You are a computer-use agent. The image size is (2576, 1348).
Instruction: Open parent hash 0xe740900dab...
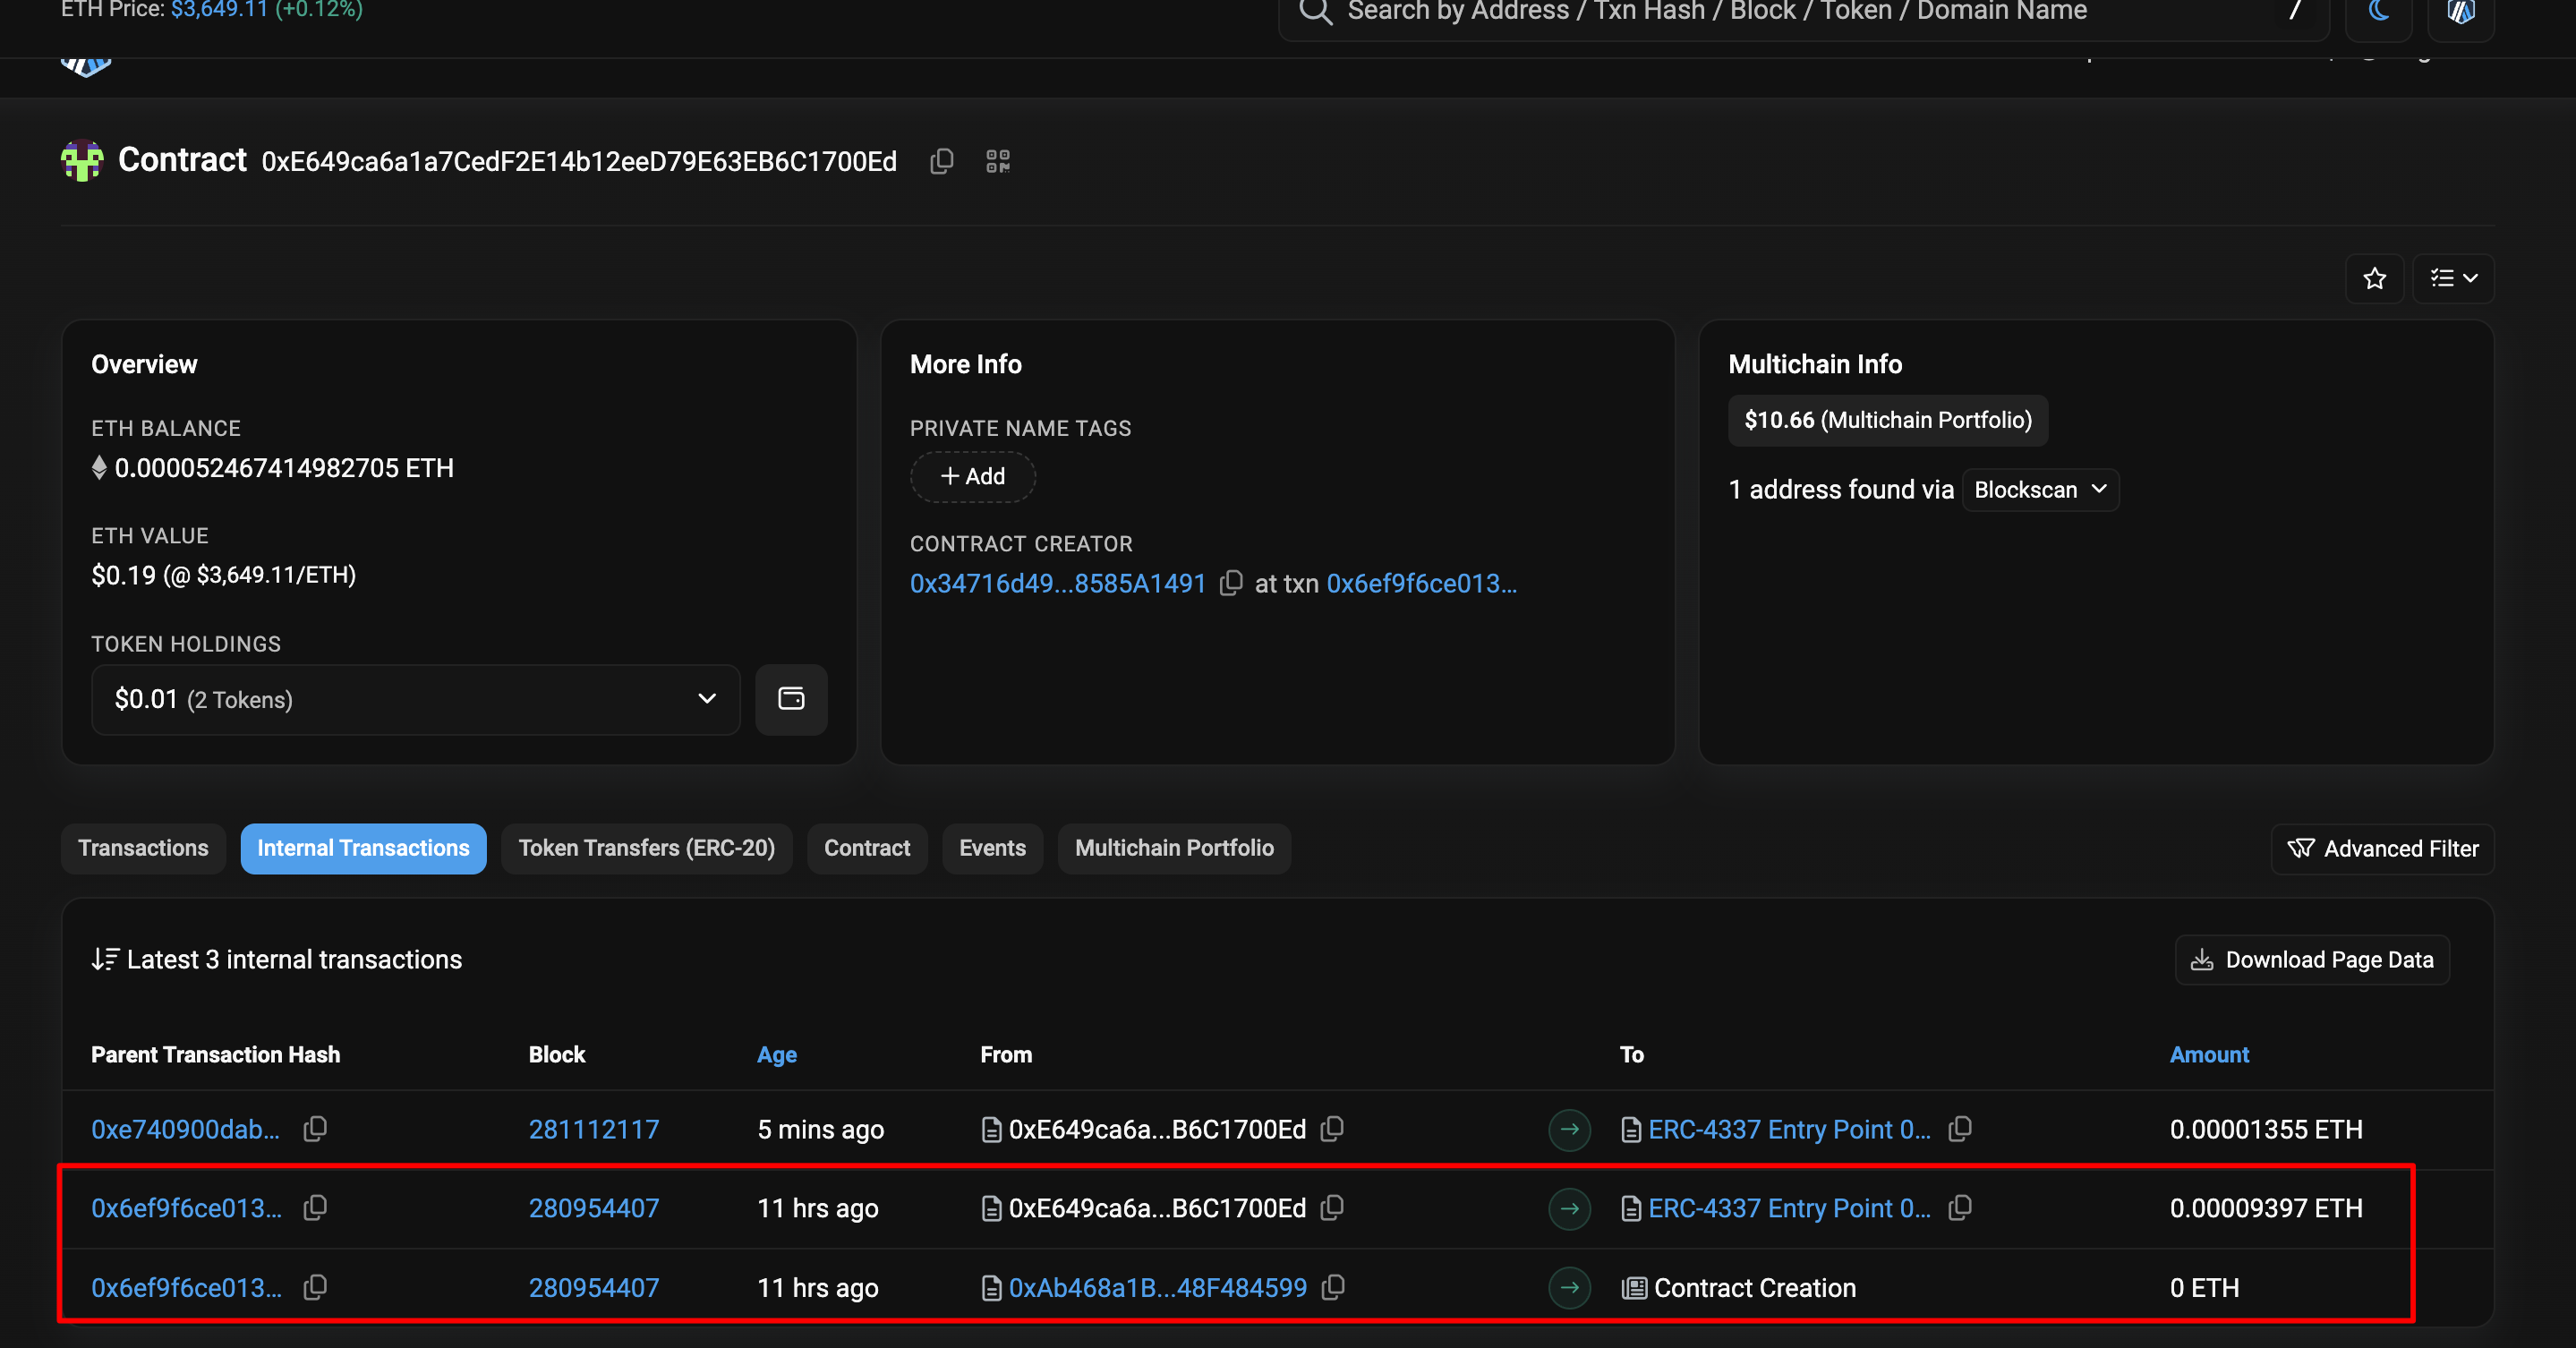185,1130
